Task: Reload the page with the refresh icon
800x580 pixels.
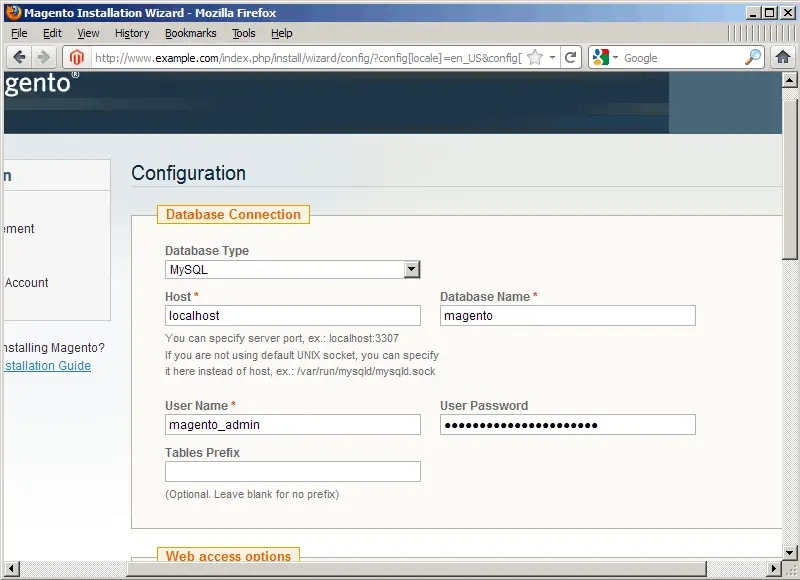Action: click(x=571, y=57)
